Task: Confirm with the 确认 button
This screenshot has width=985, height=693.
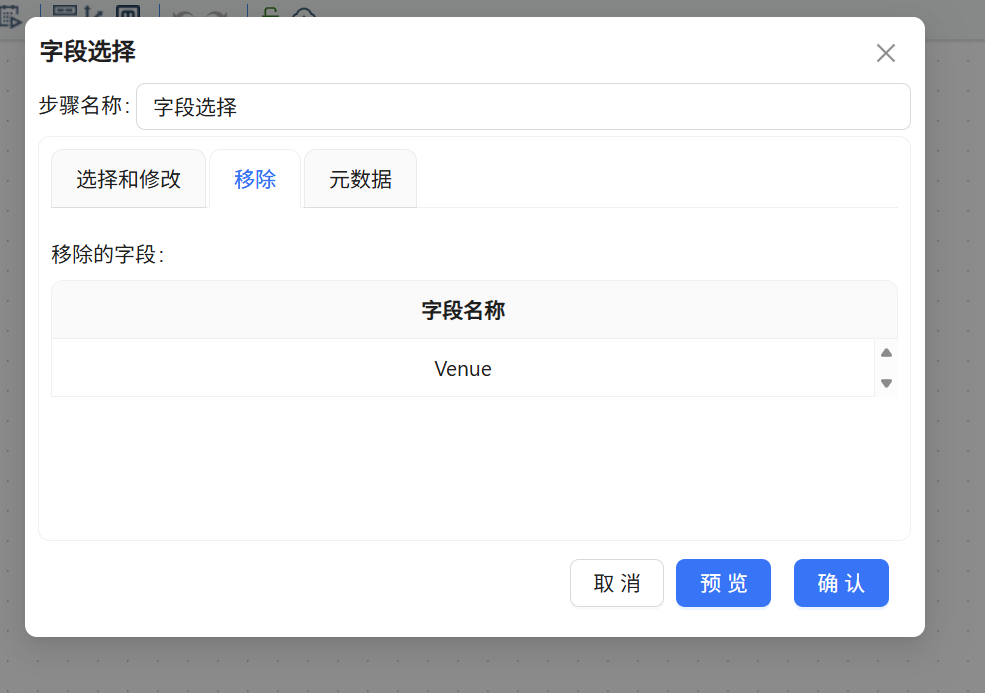Action: (x=841, y=583)
